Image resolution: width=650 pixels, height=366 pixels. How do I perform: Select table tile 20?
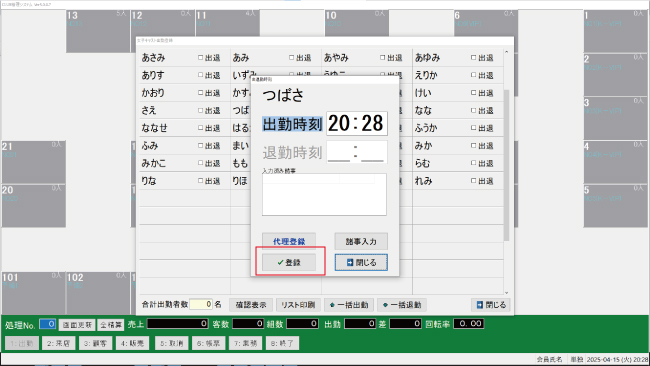34,206
